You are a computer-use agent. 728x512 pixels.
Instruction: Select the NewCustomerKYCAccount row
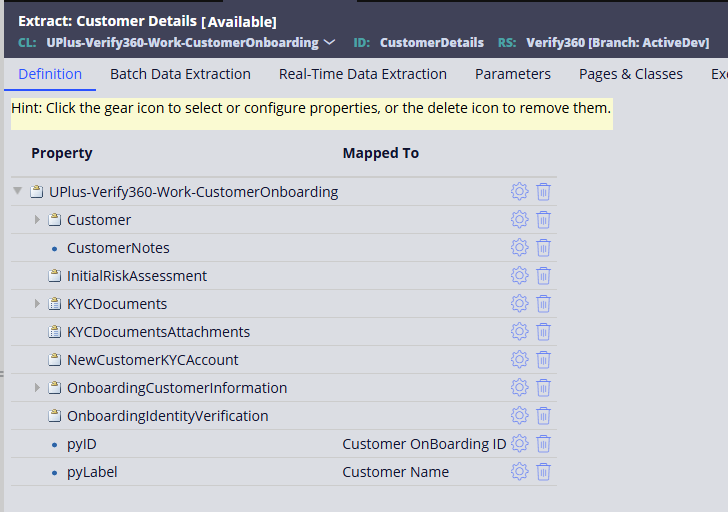click(x=153, y=360)
